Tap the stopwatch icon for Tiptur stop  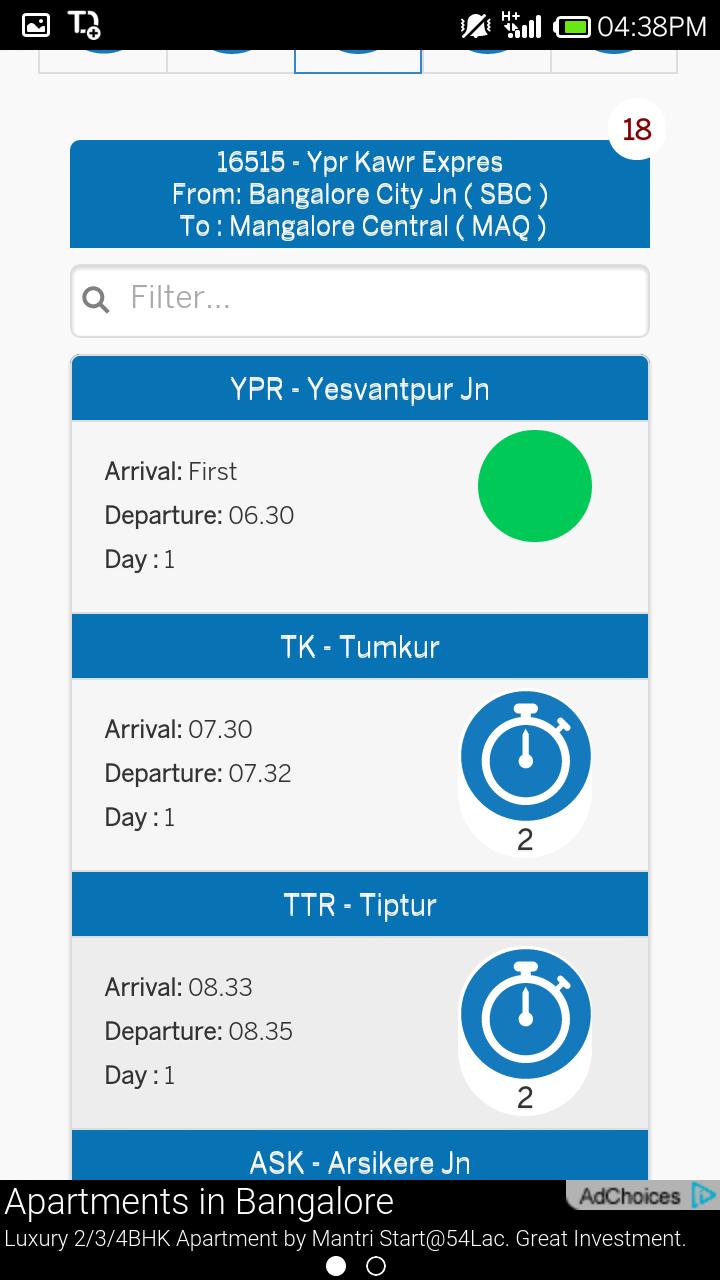pos(524,1015)
